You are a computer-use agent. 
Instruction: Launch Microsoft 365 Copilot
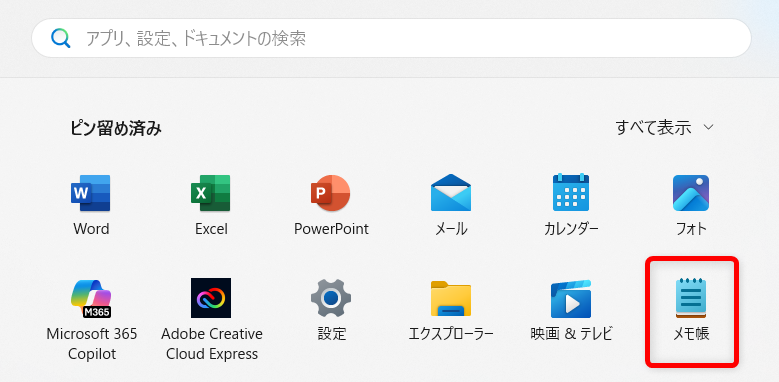click(x=91, y=298)
